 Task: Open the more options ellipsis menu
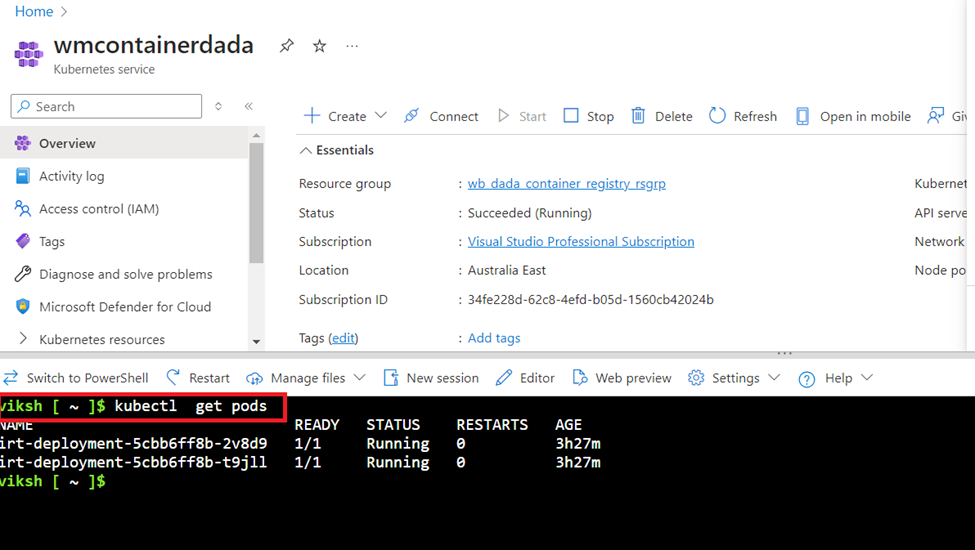(x=352, y=46)
